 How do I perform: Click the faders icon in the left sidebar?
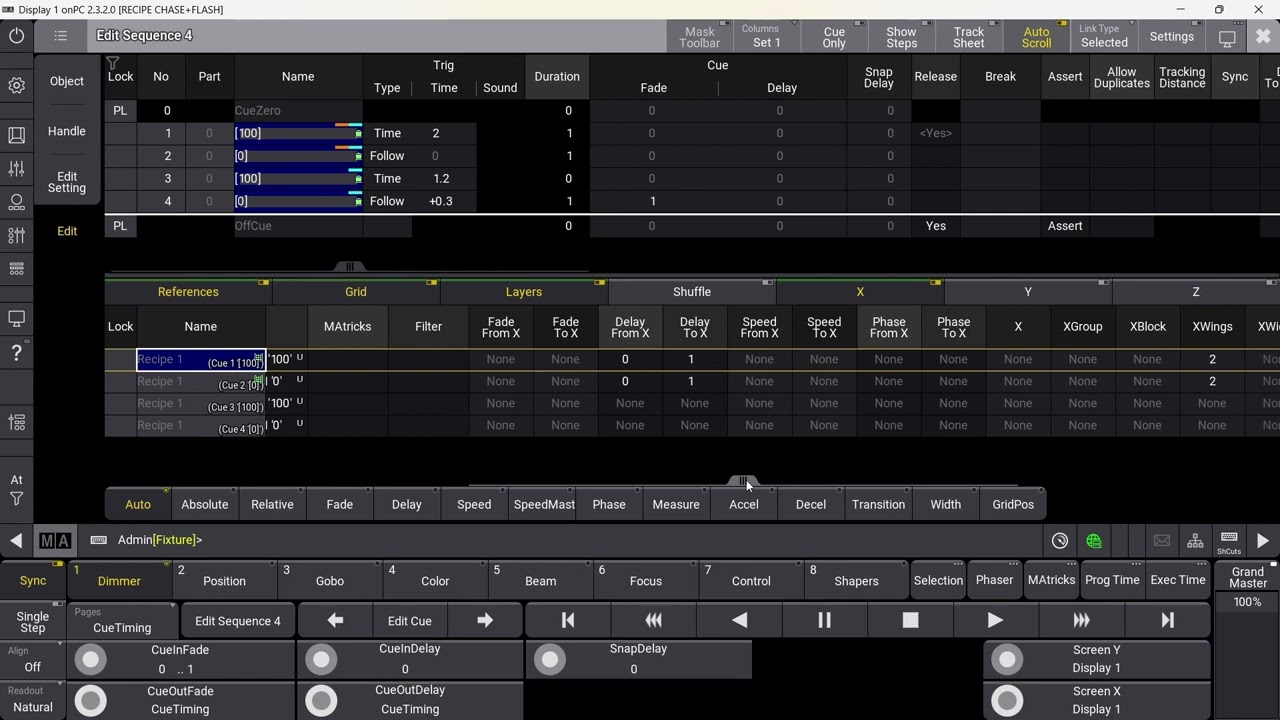(x=17, y=169)
